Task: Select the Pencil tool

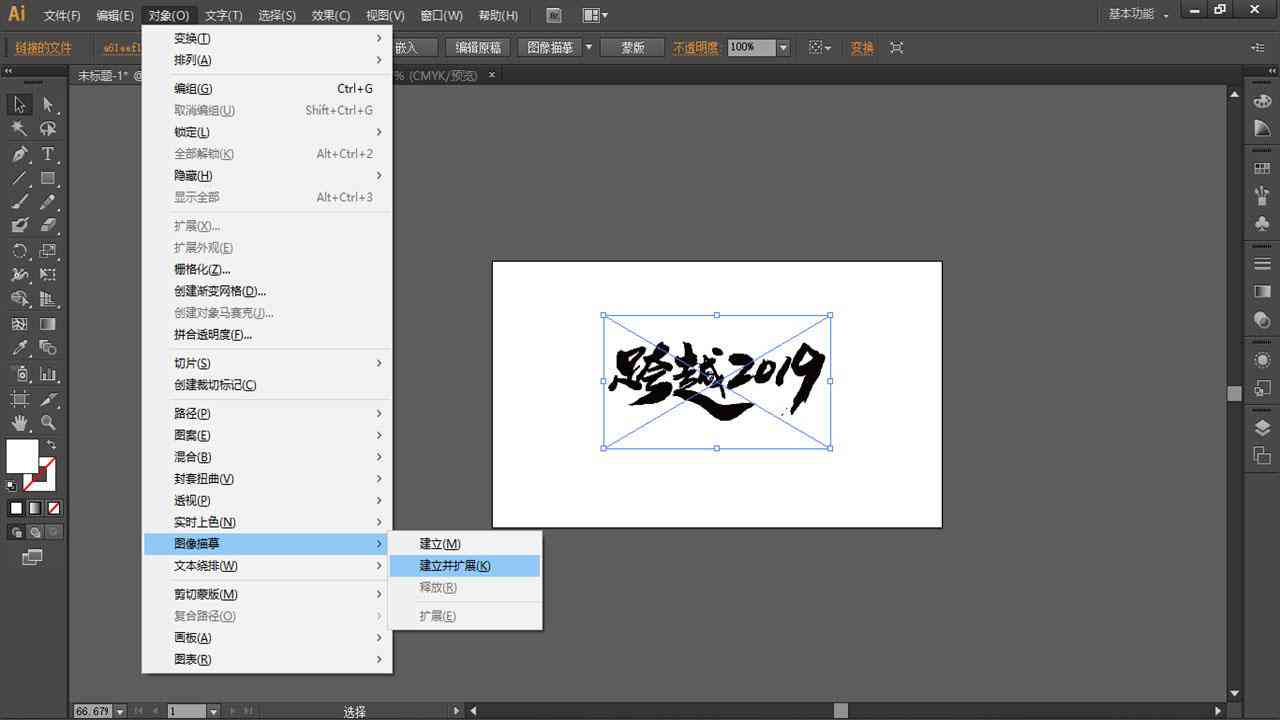Action: [48, 202]
